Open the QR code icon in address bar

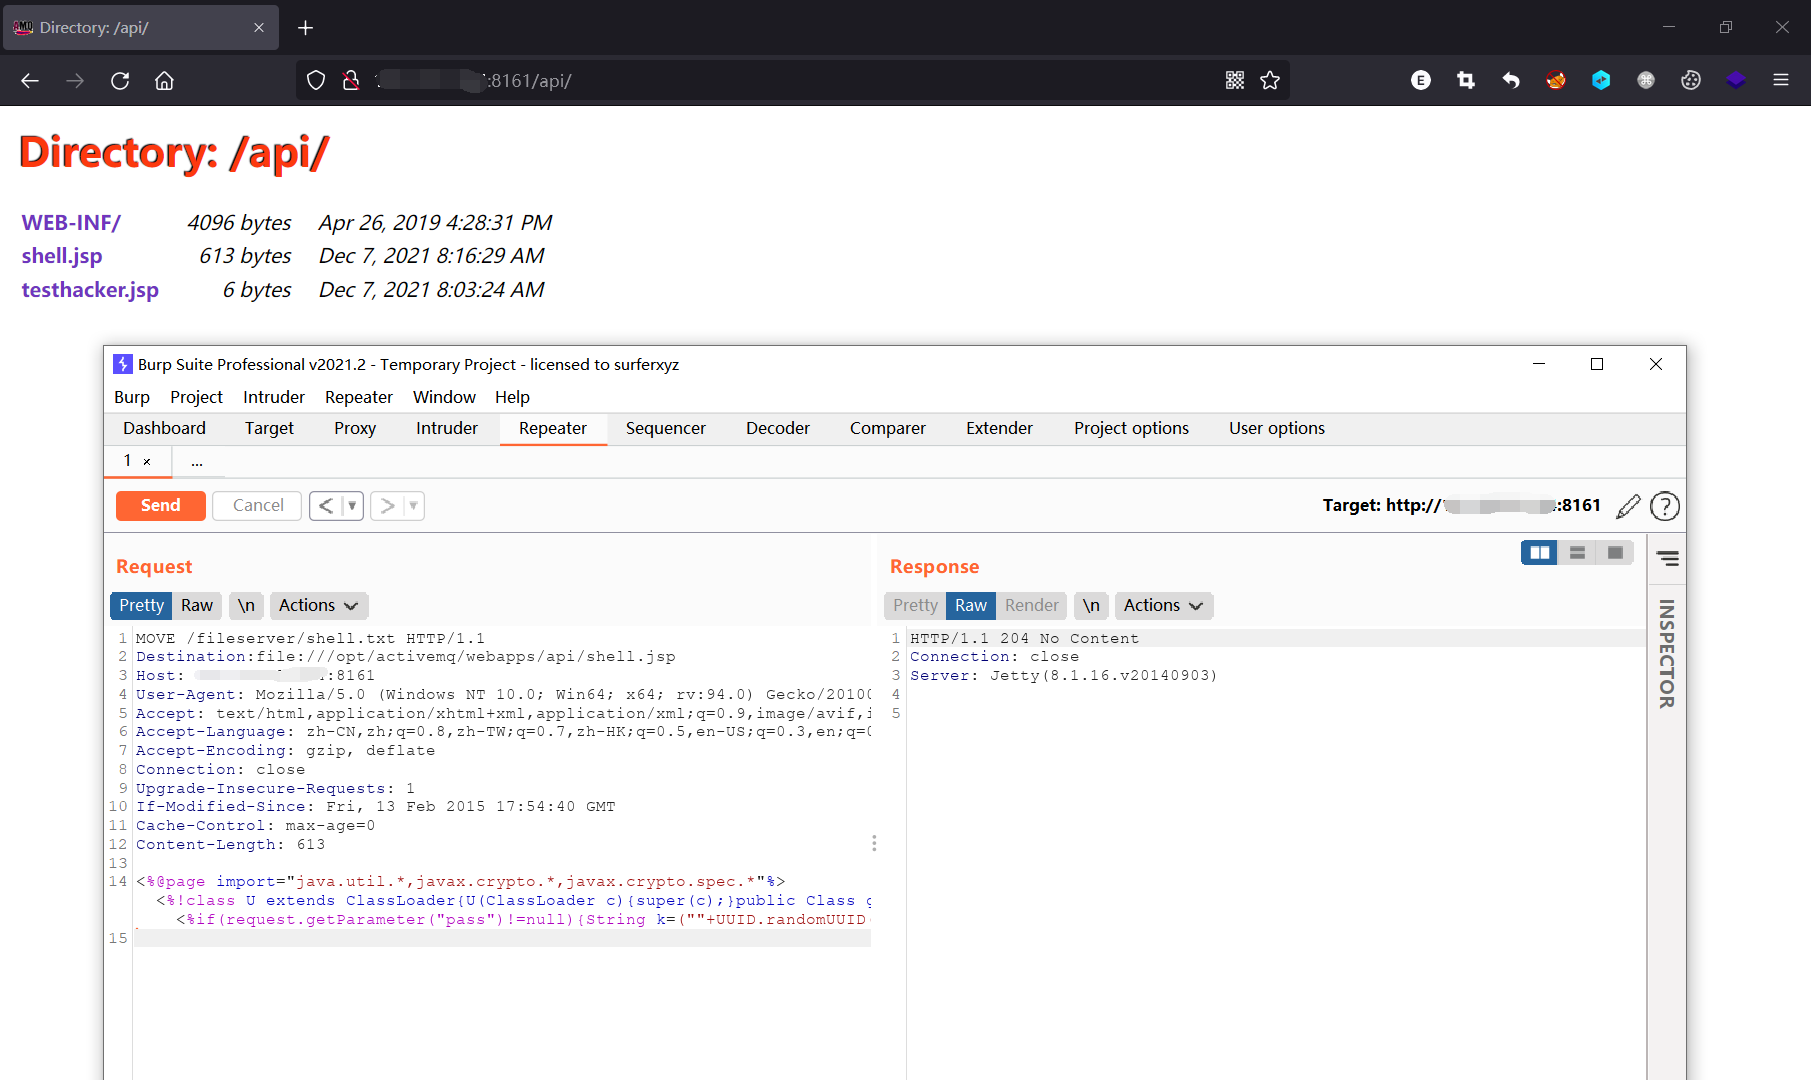[x=1235, y=81]
